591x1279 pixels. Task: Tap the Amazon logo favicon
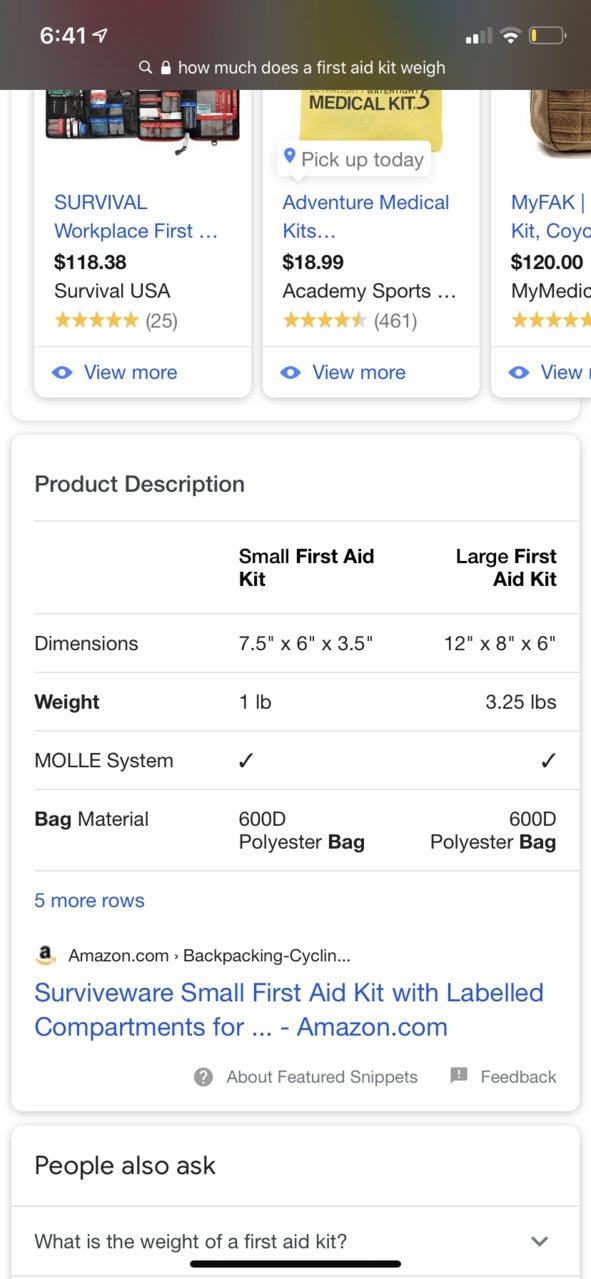pyautogui.click(x=45, y=955)
